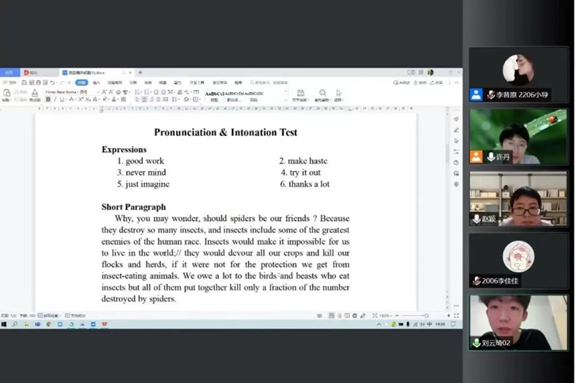The height and width of the screenshot is (383, 576).
Task: Collapse the ribbon with the chevron arrow
Action: (x=456, y=83)
